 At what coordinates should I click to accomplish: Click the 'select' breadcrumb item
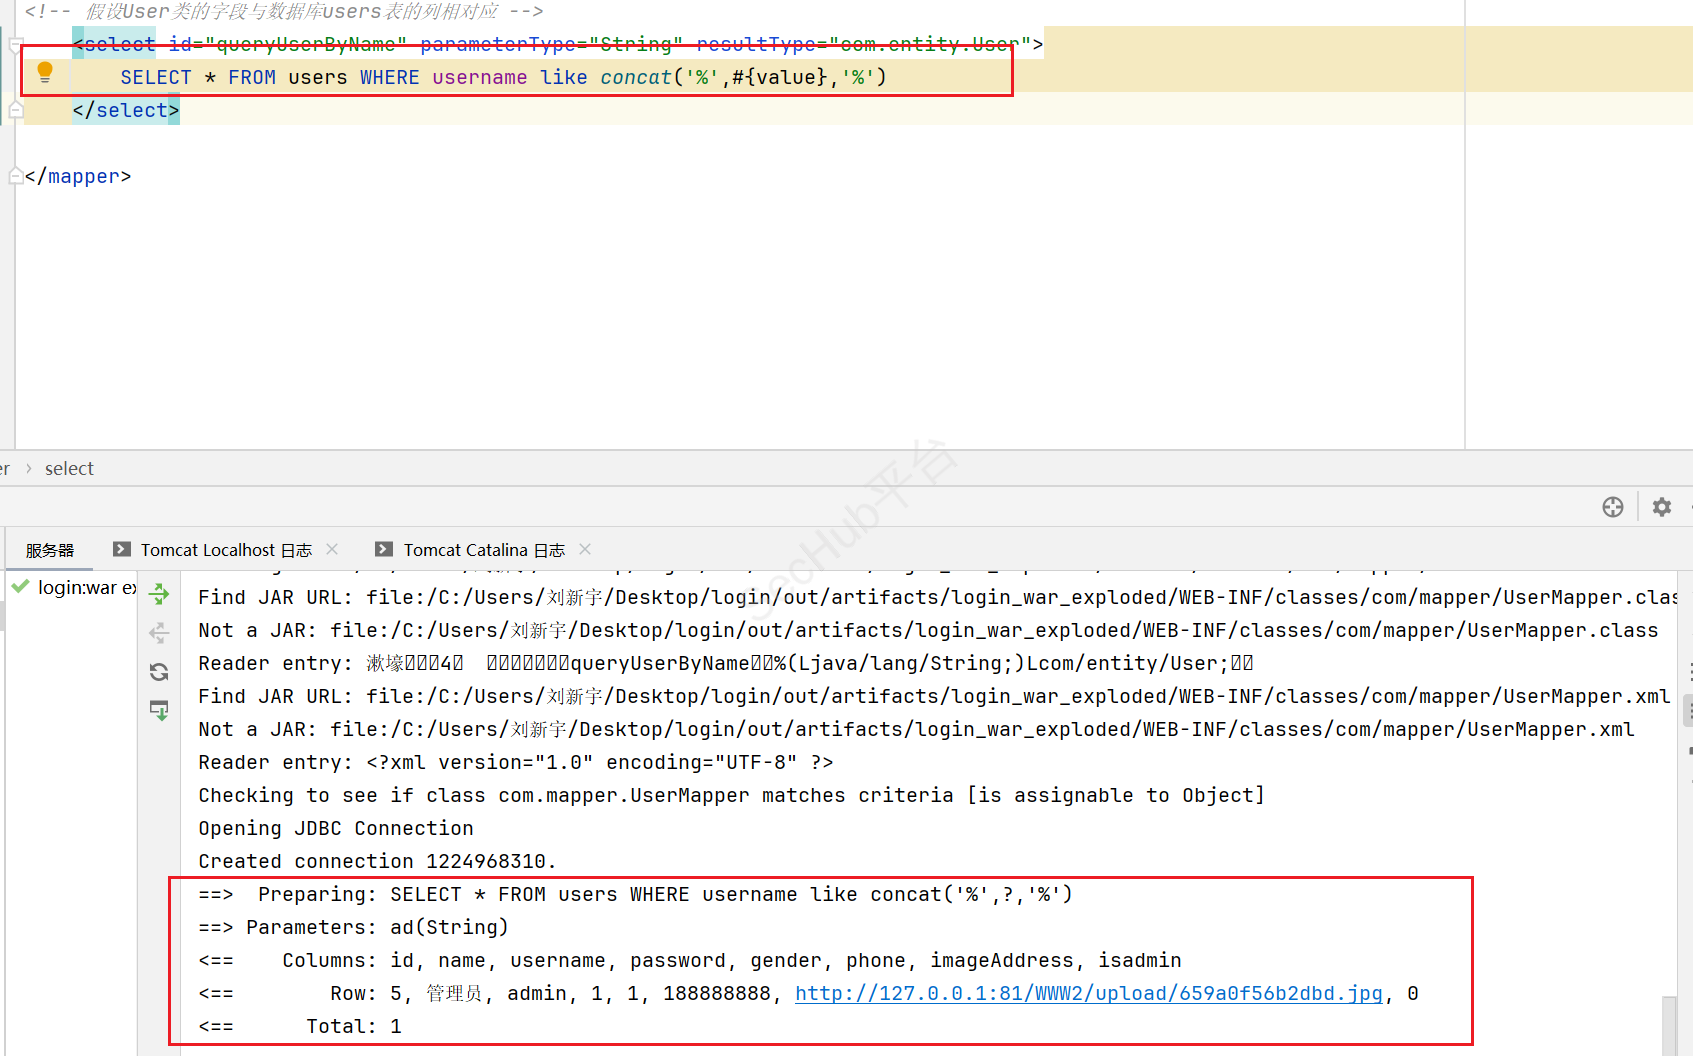pos(69,468)
